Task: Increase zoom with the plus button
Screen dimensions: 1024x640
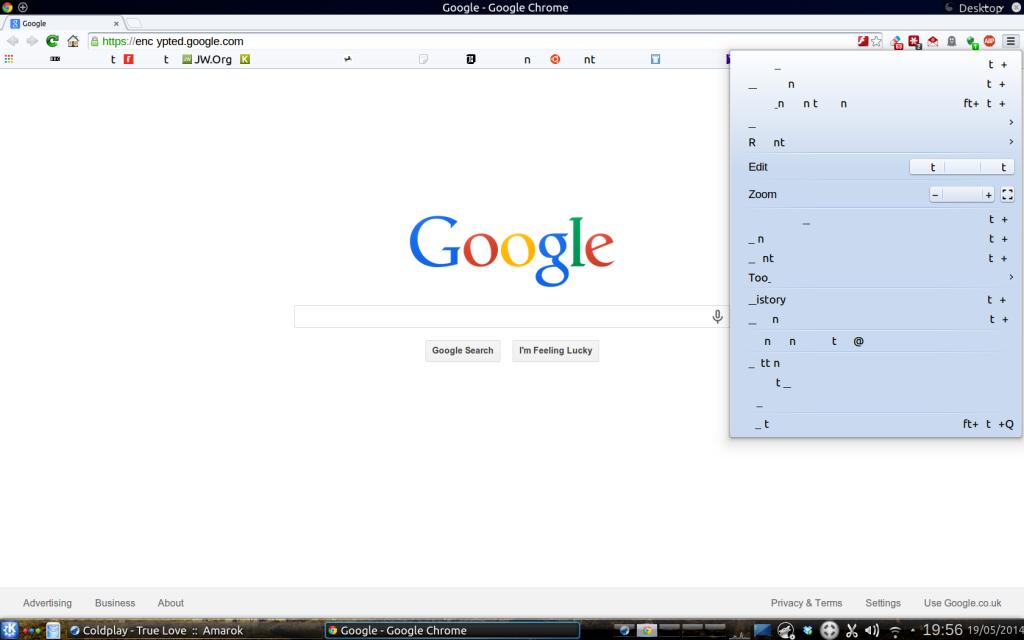Action: 988,195
